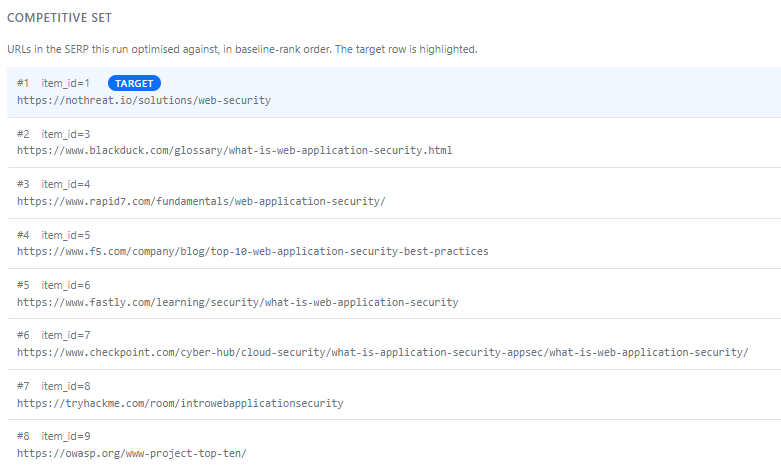781x469 pixels.
Task: Click rank number #2
Action: [x=23, y=134]
